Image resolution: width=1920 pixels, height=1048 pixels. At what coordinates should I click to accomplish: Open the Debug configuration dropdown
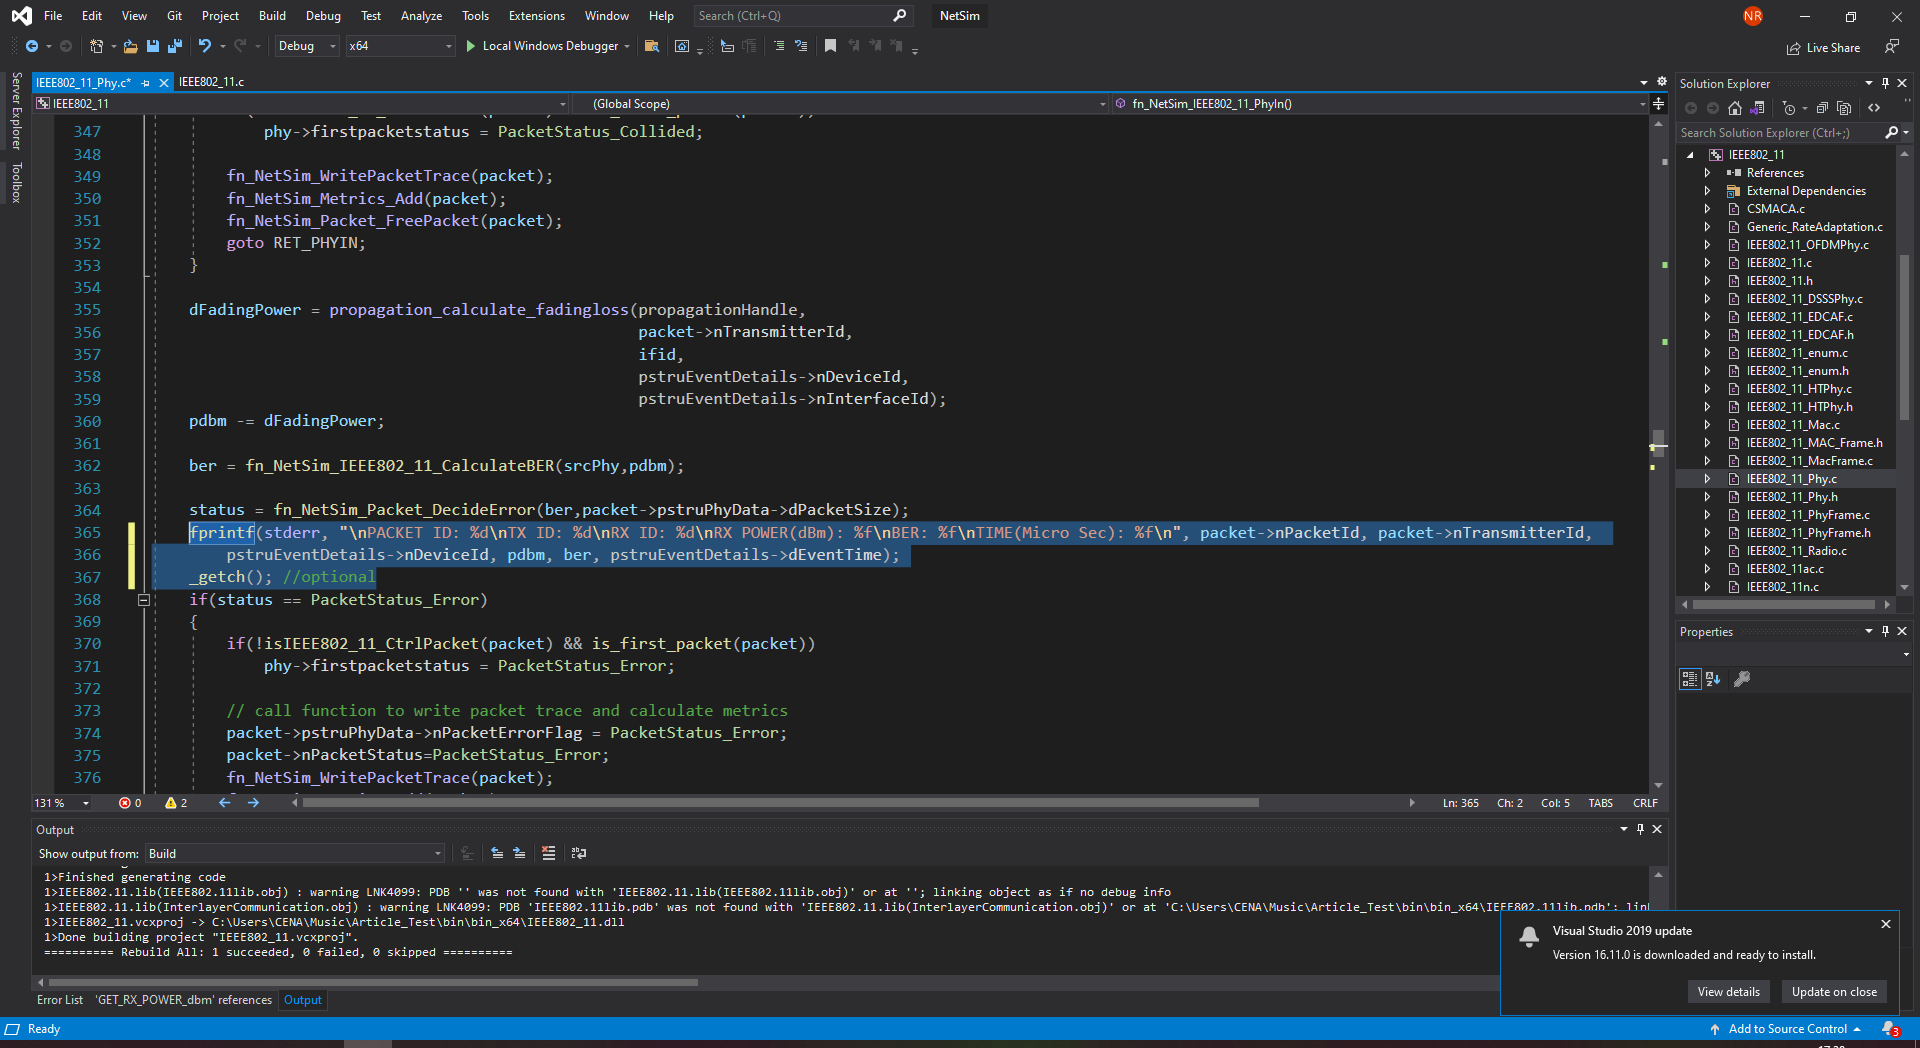306,46
